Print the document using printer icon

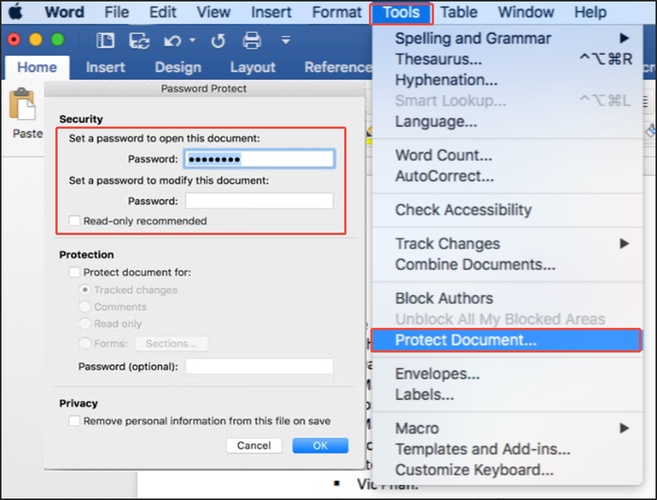tap(252, 41)
